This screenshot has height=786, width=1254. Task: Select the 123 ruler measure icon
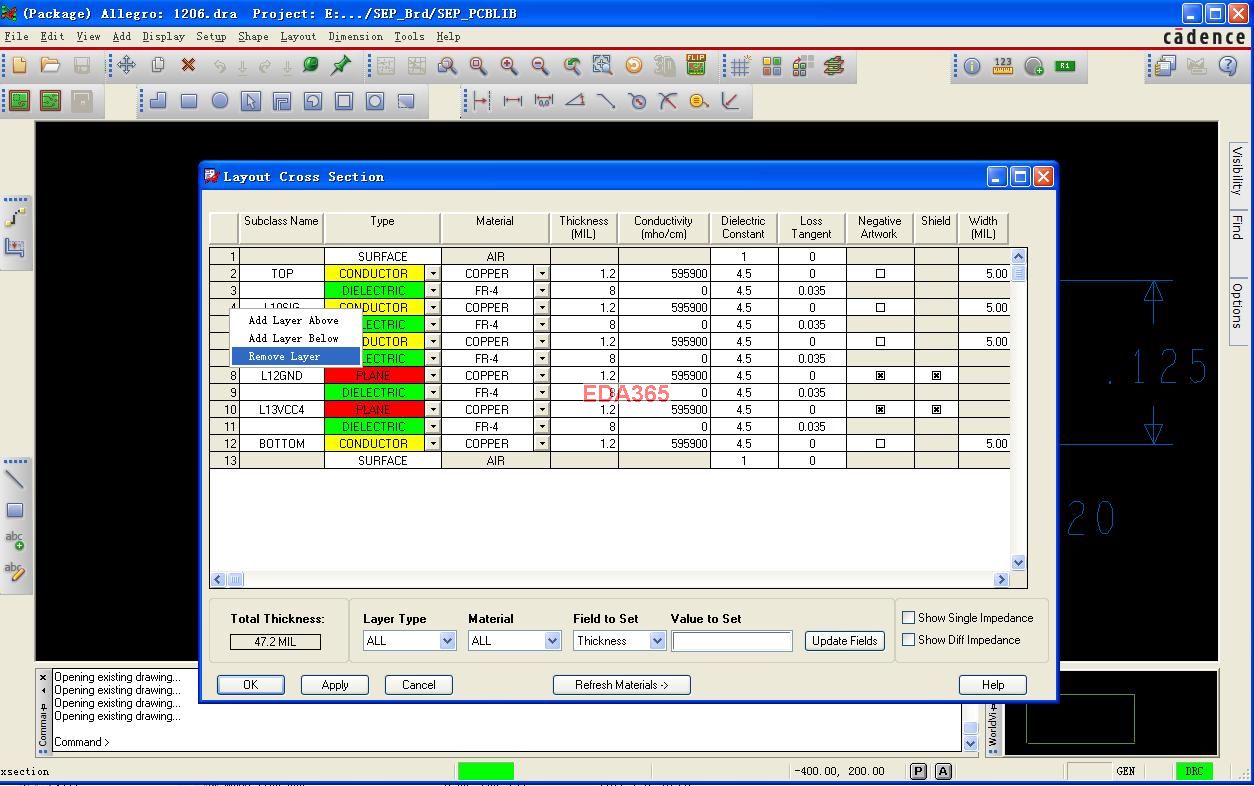coord(1003,66)
